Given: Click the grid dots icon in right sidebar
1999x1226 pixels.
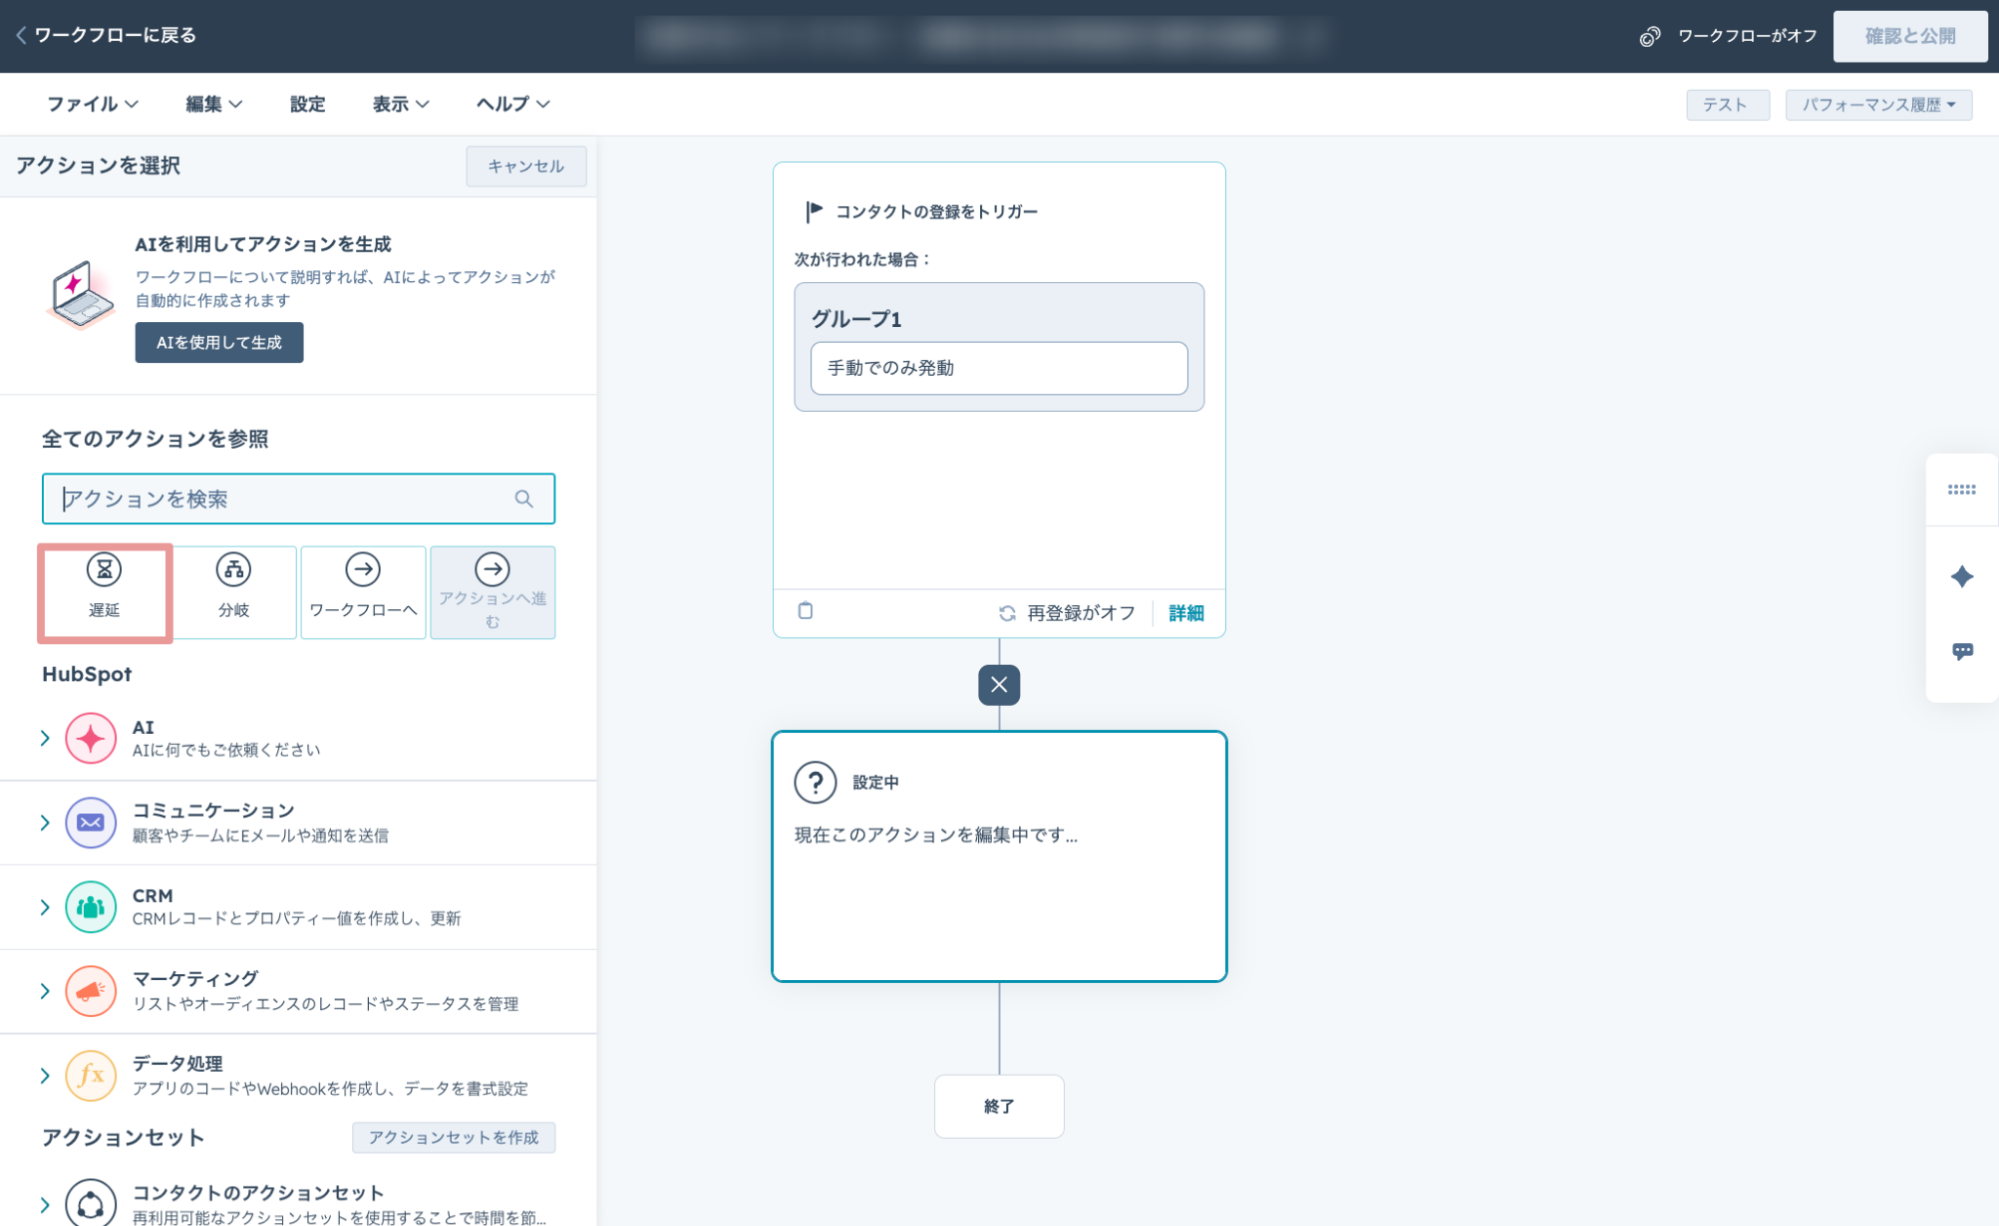Looking at the screenshot, I should (x=1961, y=490).
